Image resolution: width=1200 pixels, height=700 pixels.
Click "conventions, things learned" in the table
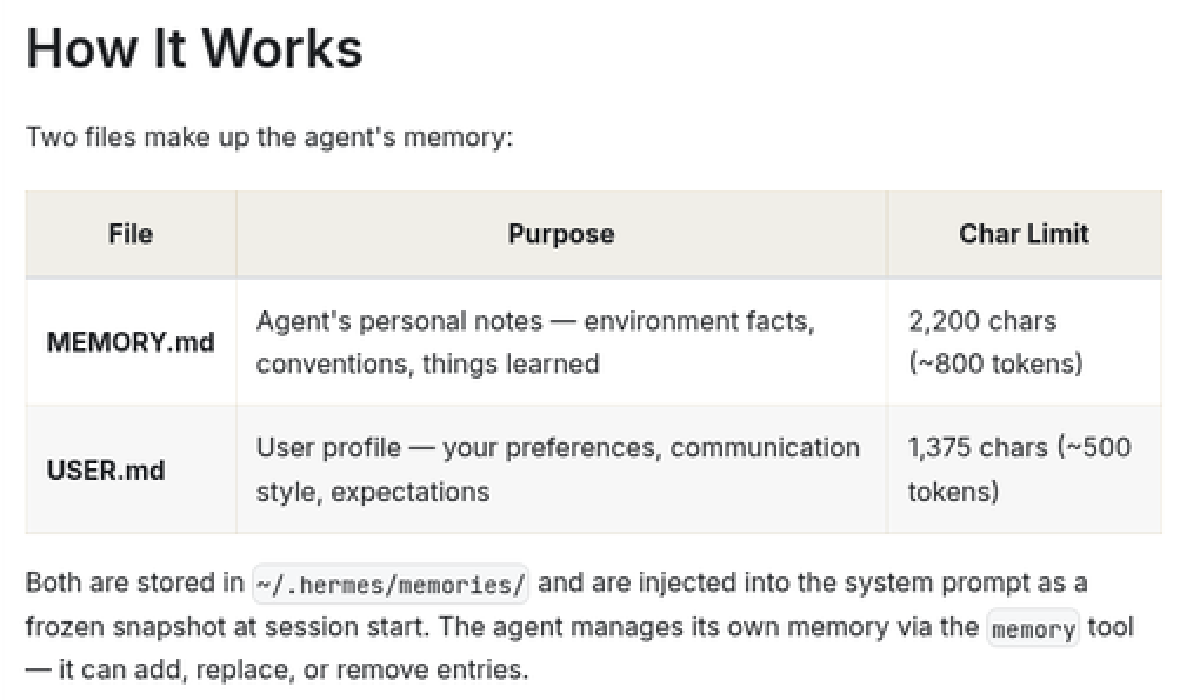[427, 363]
